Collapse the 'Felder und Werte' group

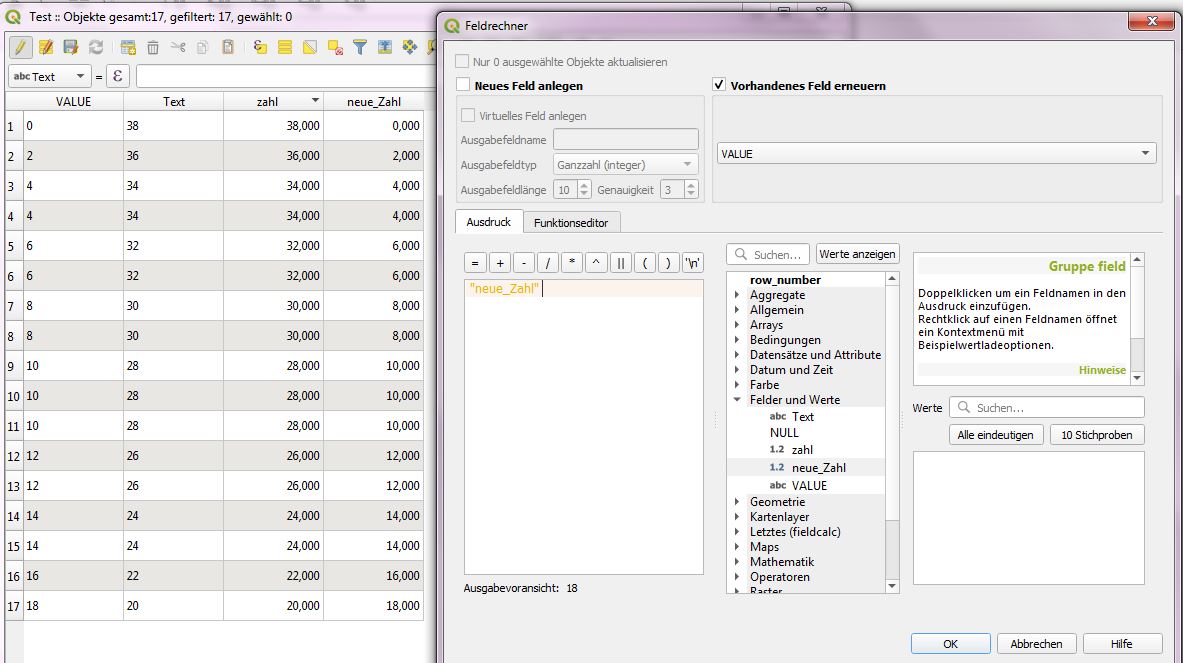tap(738, 400)
